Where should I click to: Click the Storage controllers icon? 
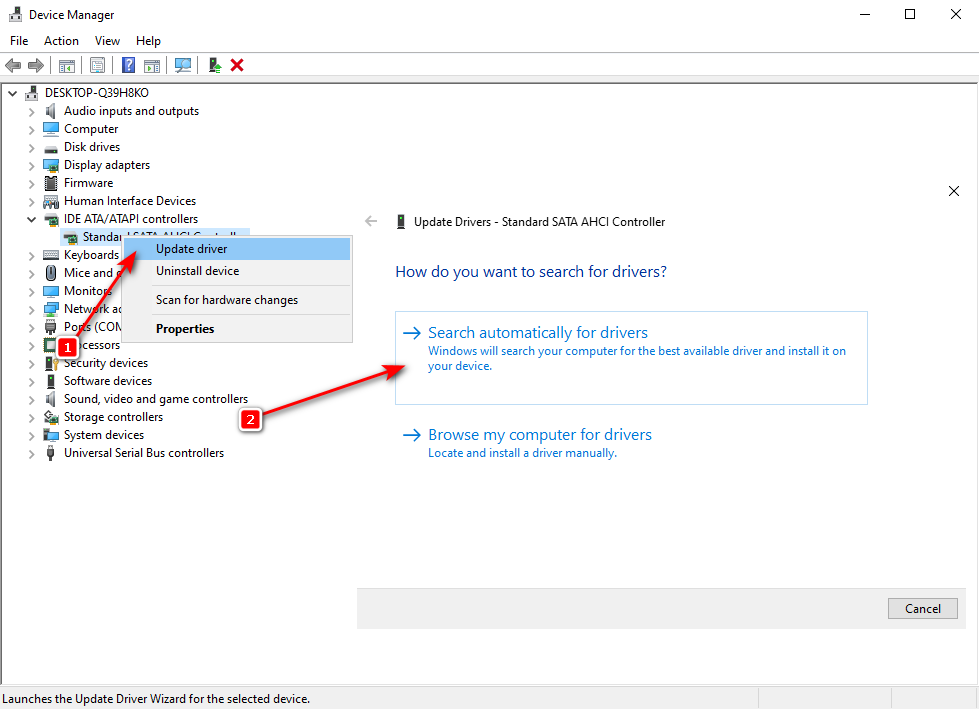pos(51,417)
